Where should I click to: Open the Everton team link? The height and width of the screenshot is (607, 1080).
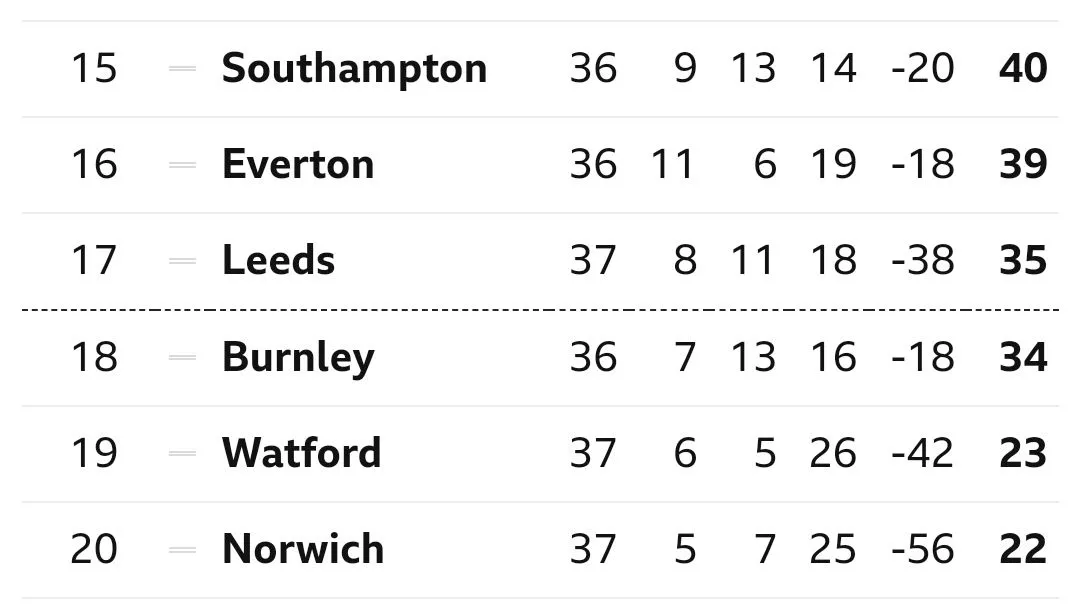coord(298,165)
